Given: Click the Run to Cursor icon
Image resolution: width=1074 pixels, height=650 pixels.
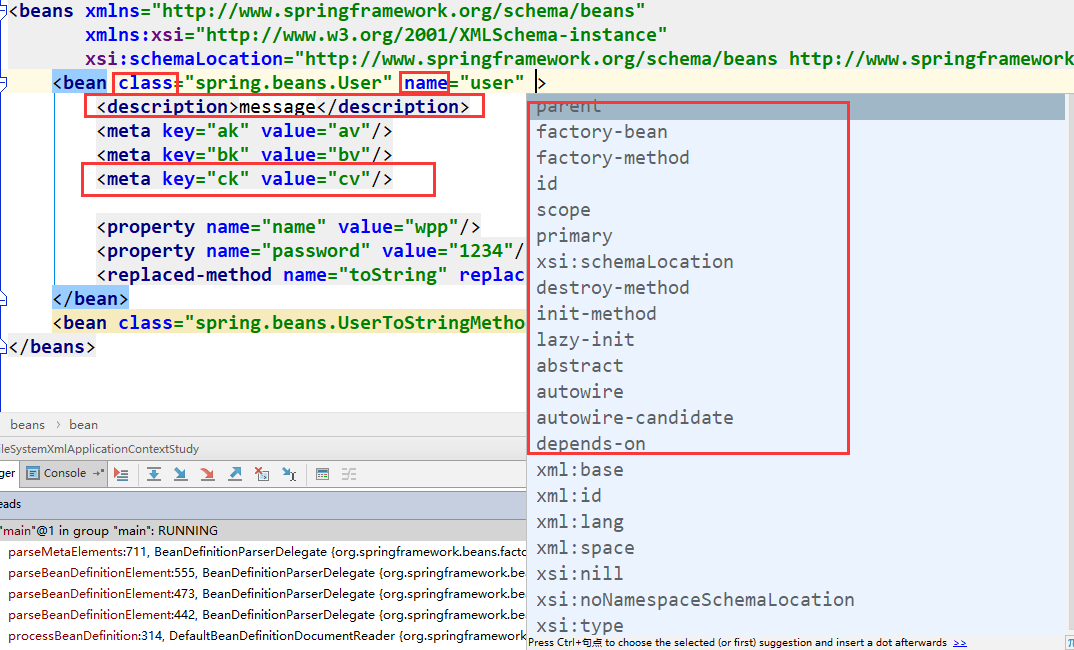Looking at the screenshot, I should pyautogui.click(x=289, y=474).
